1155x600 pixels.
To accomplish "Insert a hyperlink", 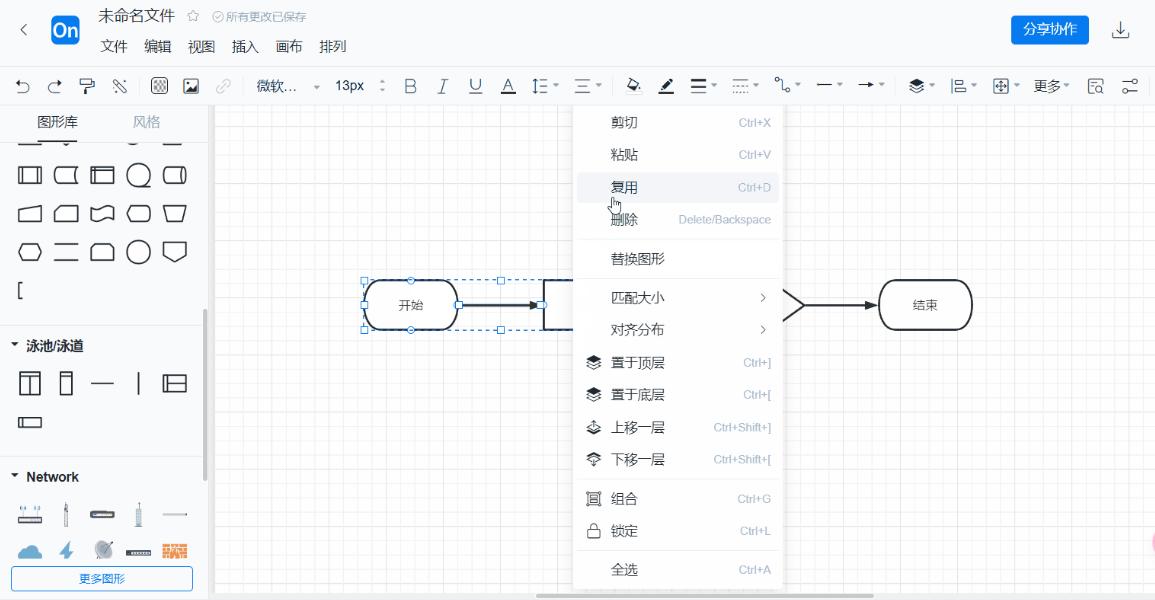I will tap(223, 86).
